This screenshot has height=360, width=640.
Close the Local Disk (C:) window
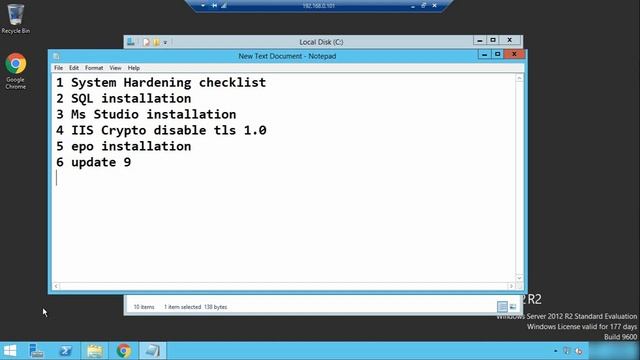coord(510,40)
